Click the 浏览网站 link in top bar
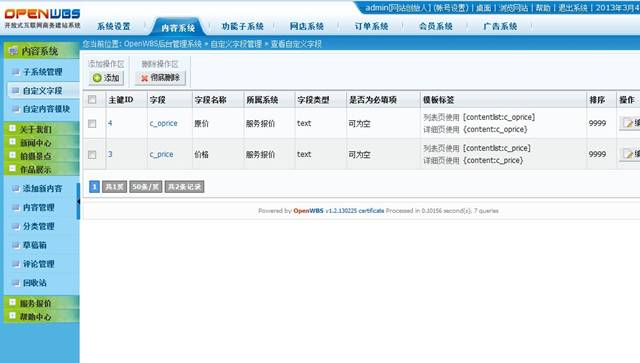This screenshot has height=363, width=640. pos(513,8)
